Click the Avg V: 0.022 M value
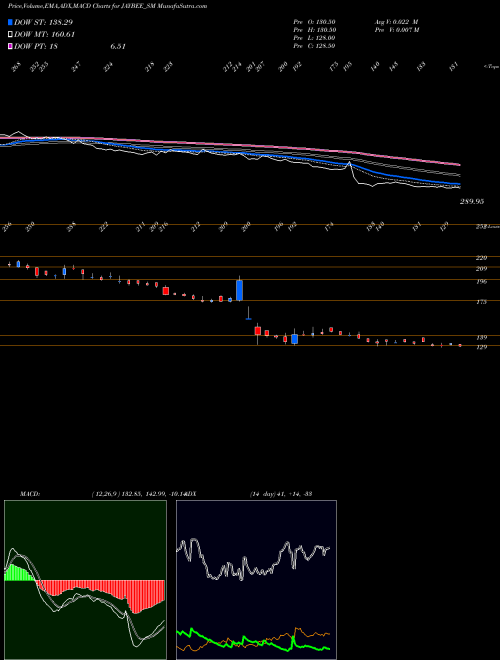This screenshot has height=660, width=500. point(396,21)
